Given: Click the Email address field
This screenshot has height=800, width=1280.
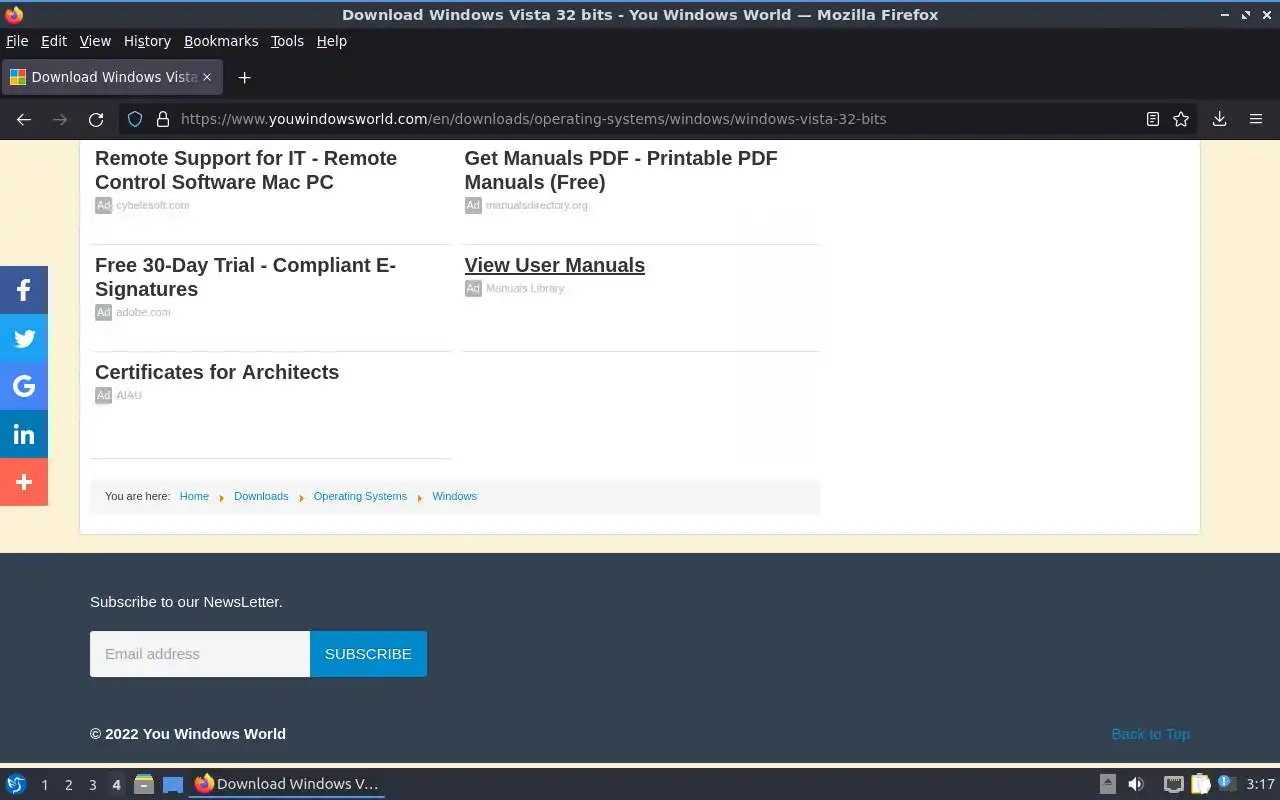Looking at the screenshot, I should coord(200,654).
